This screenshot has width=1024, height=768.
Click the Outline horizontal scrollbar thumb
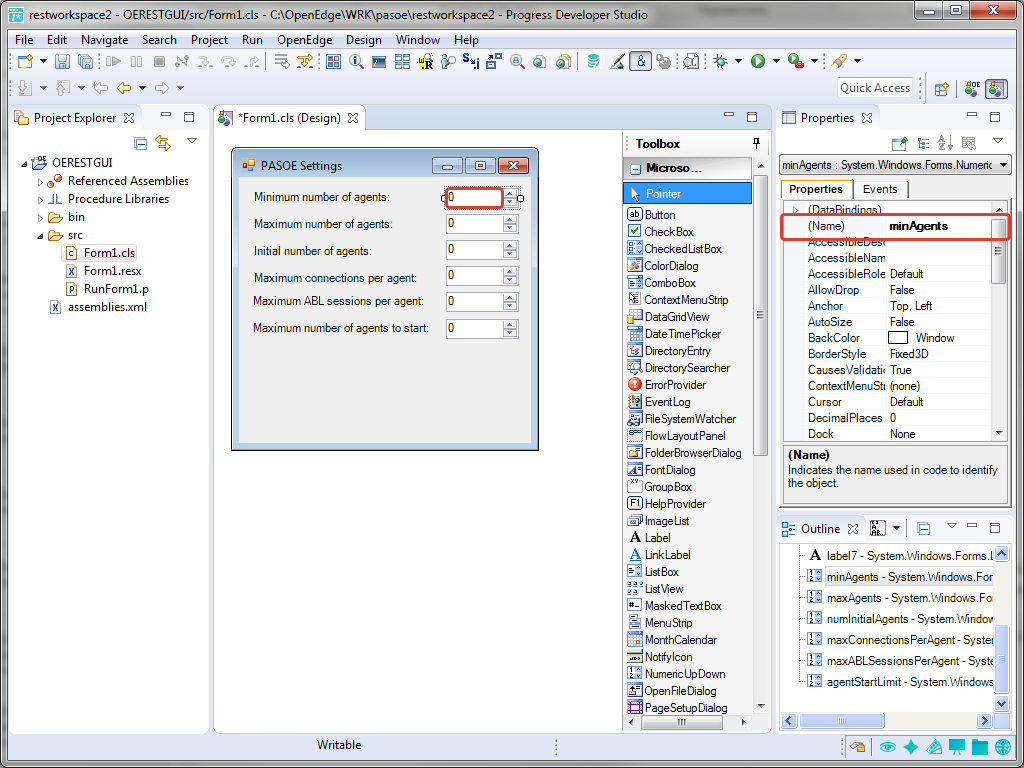842,720
